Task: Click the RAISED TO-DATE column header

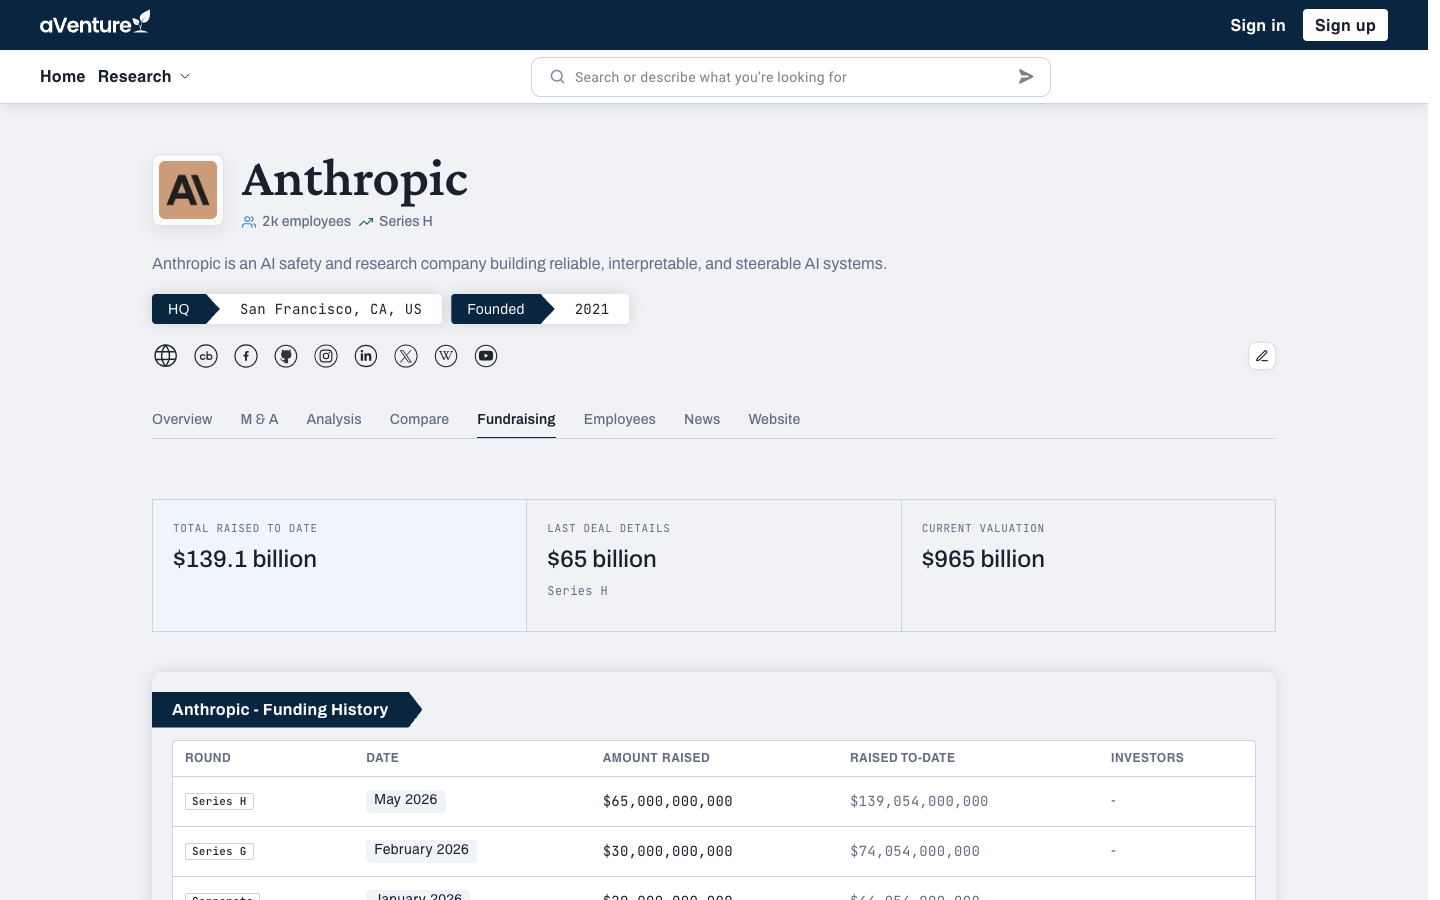Action: click(902, 758)
